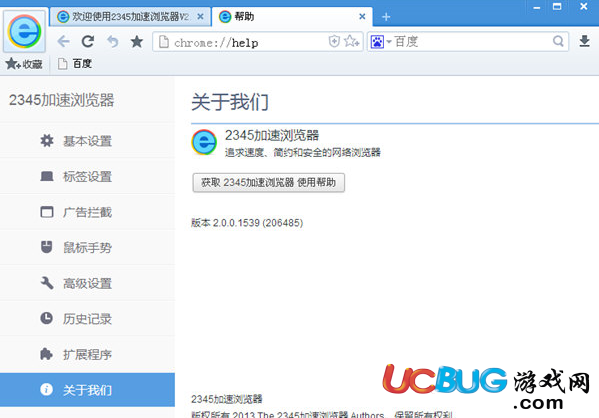The width and height of the screenshot is (599, 418).
Task: Click the undo closed tab arrow
Action: pos(113,41)
